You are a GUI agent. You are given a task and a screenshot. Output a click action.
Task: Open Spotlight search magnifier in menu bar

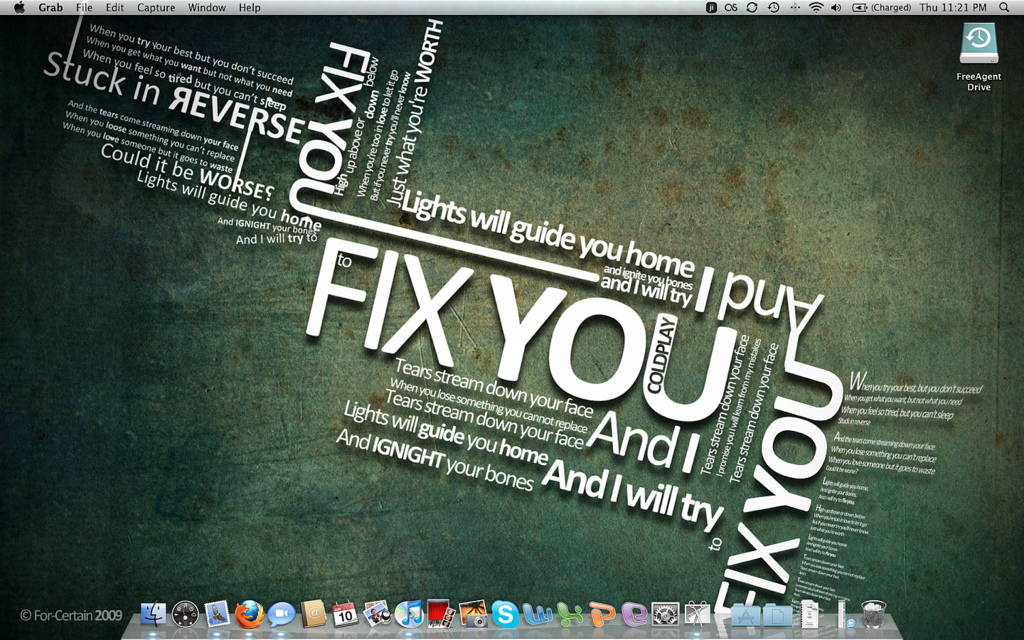click(1004, 8)
